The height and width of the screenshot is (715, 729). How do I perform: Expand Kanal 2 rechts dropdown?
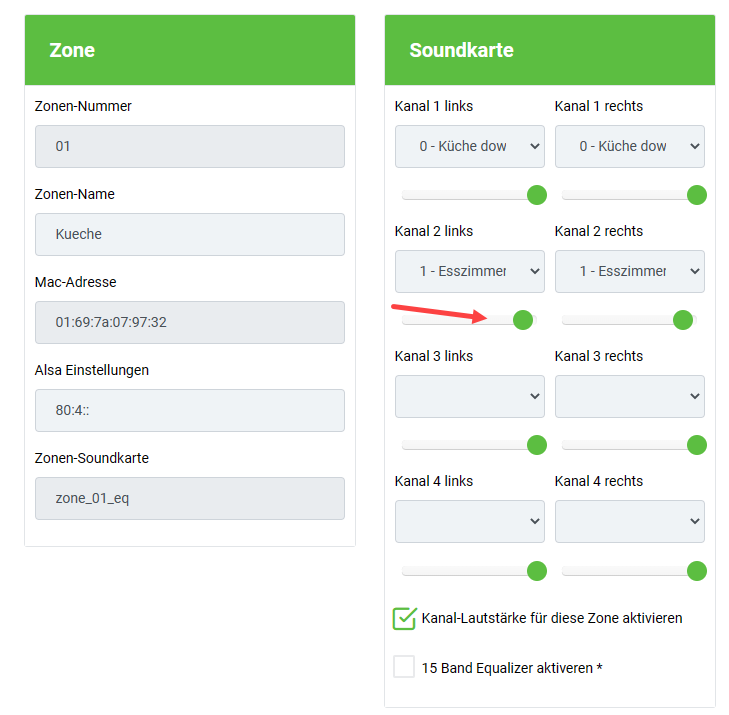630,271
